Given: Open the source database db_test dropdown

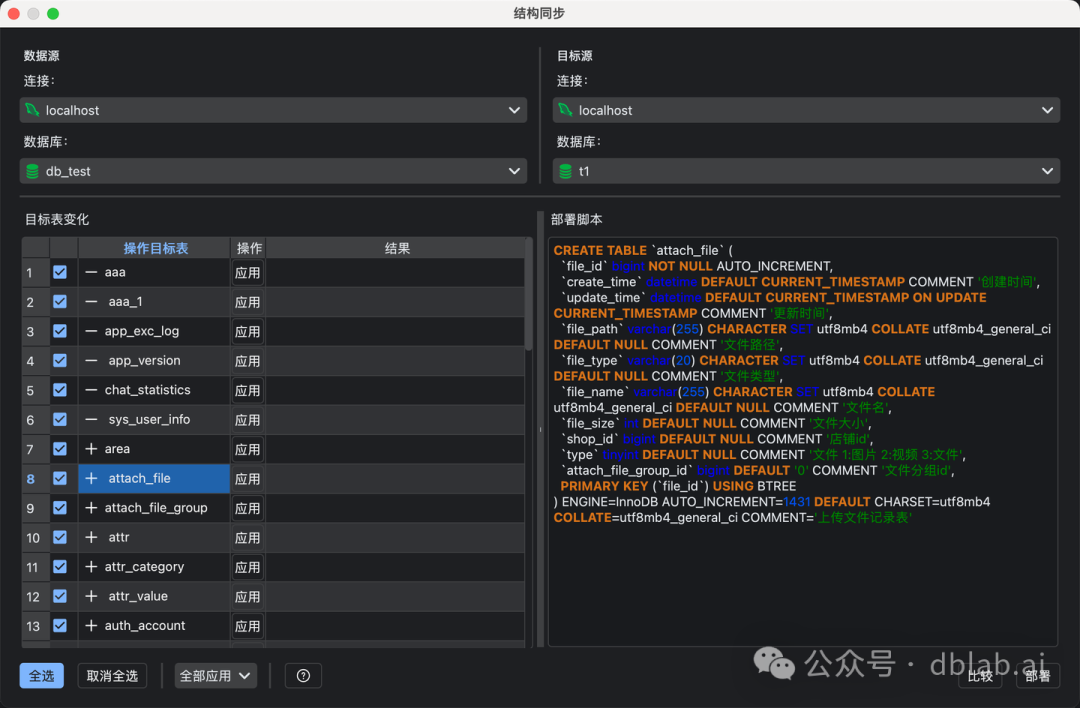Looking at the screenshot, I should click(x=273, y=171).
